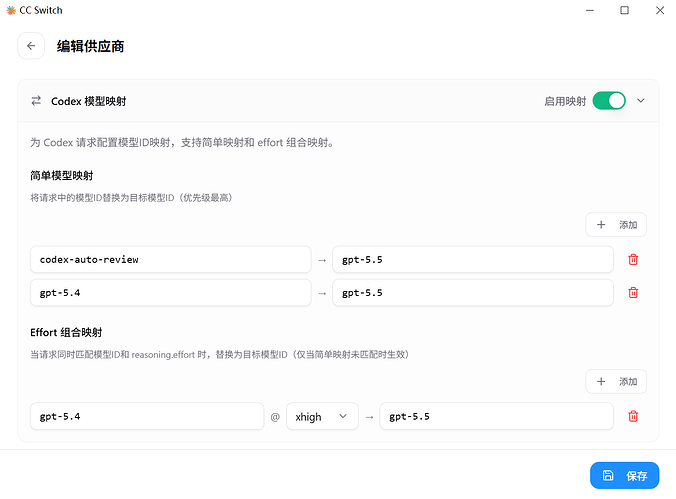Screen dimensions: 676x499
Task: Maximize the CC Switch window
Action: tap(624, 10)
